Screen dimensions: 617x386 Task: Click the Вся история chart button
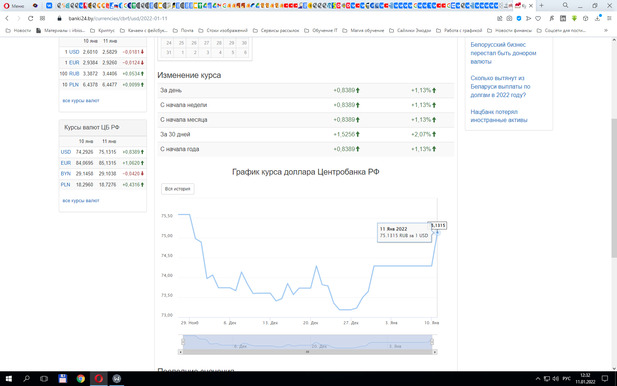177,189
